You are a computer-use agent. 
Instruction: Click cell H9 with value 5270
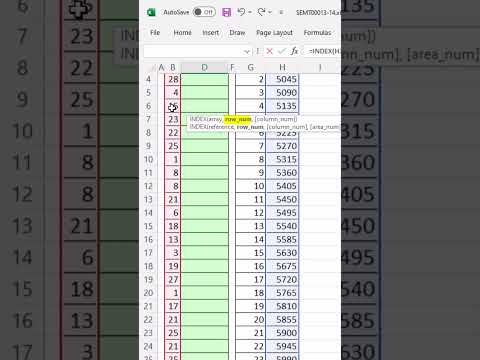point(282,146)
